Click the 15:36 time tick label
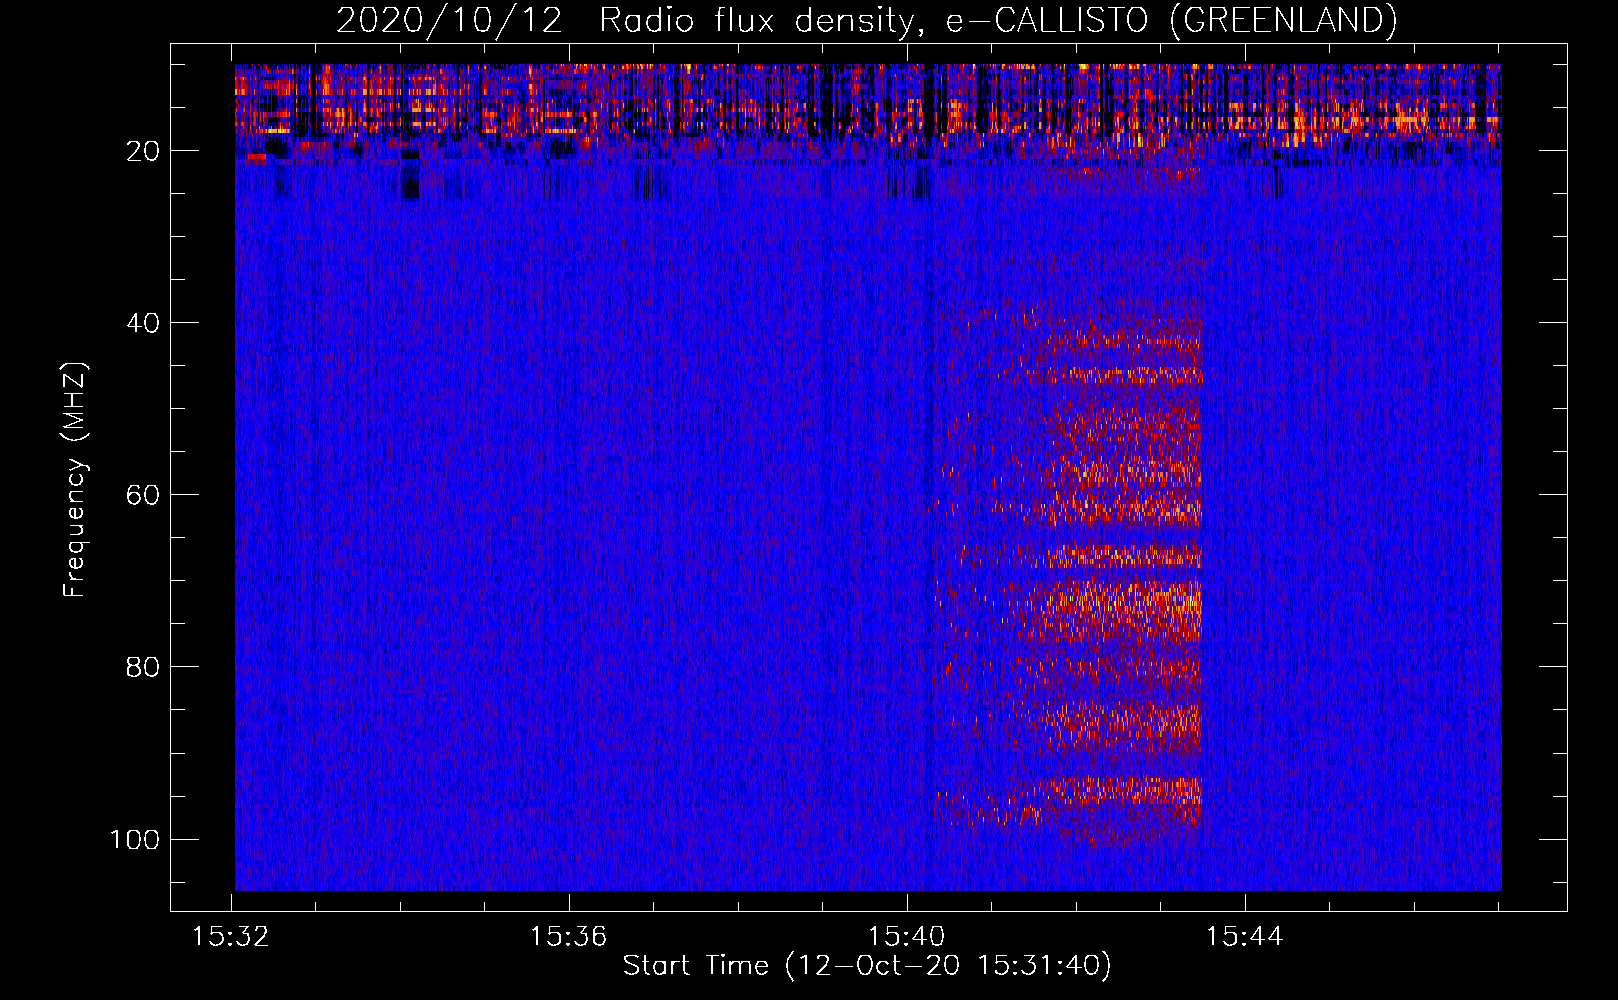Screen dimensions: 1618x1000 pos(568,937)
